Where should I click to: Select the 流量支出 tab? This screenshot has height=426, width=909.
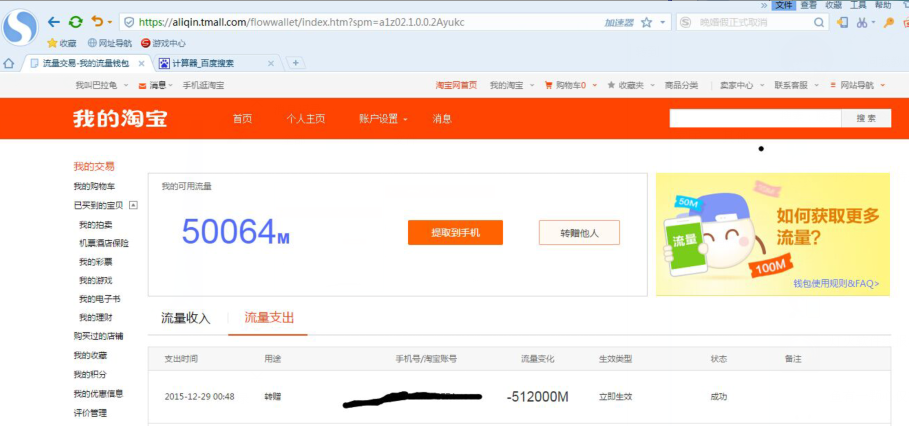[269, 318]
